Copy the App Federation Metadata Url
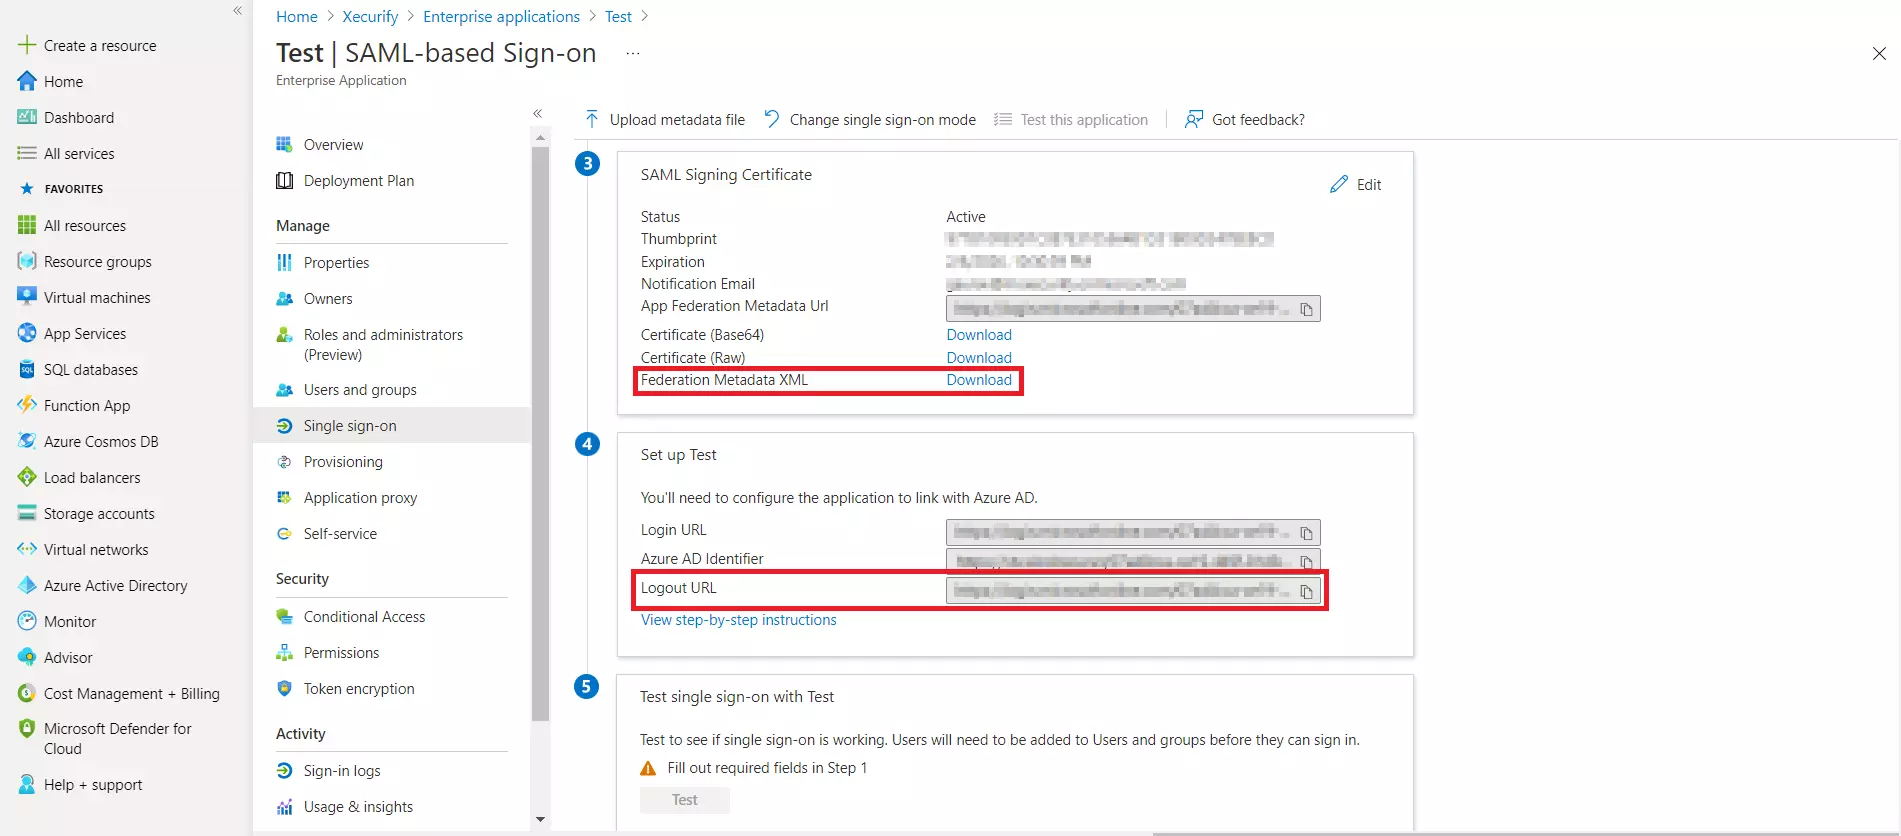The image size is (1901, 836). (x=1306, y=309)
